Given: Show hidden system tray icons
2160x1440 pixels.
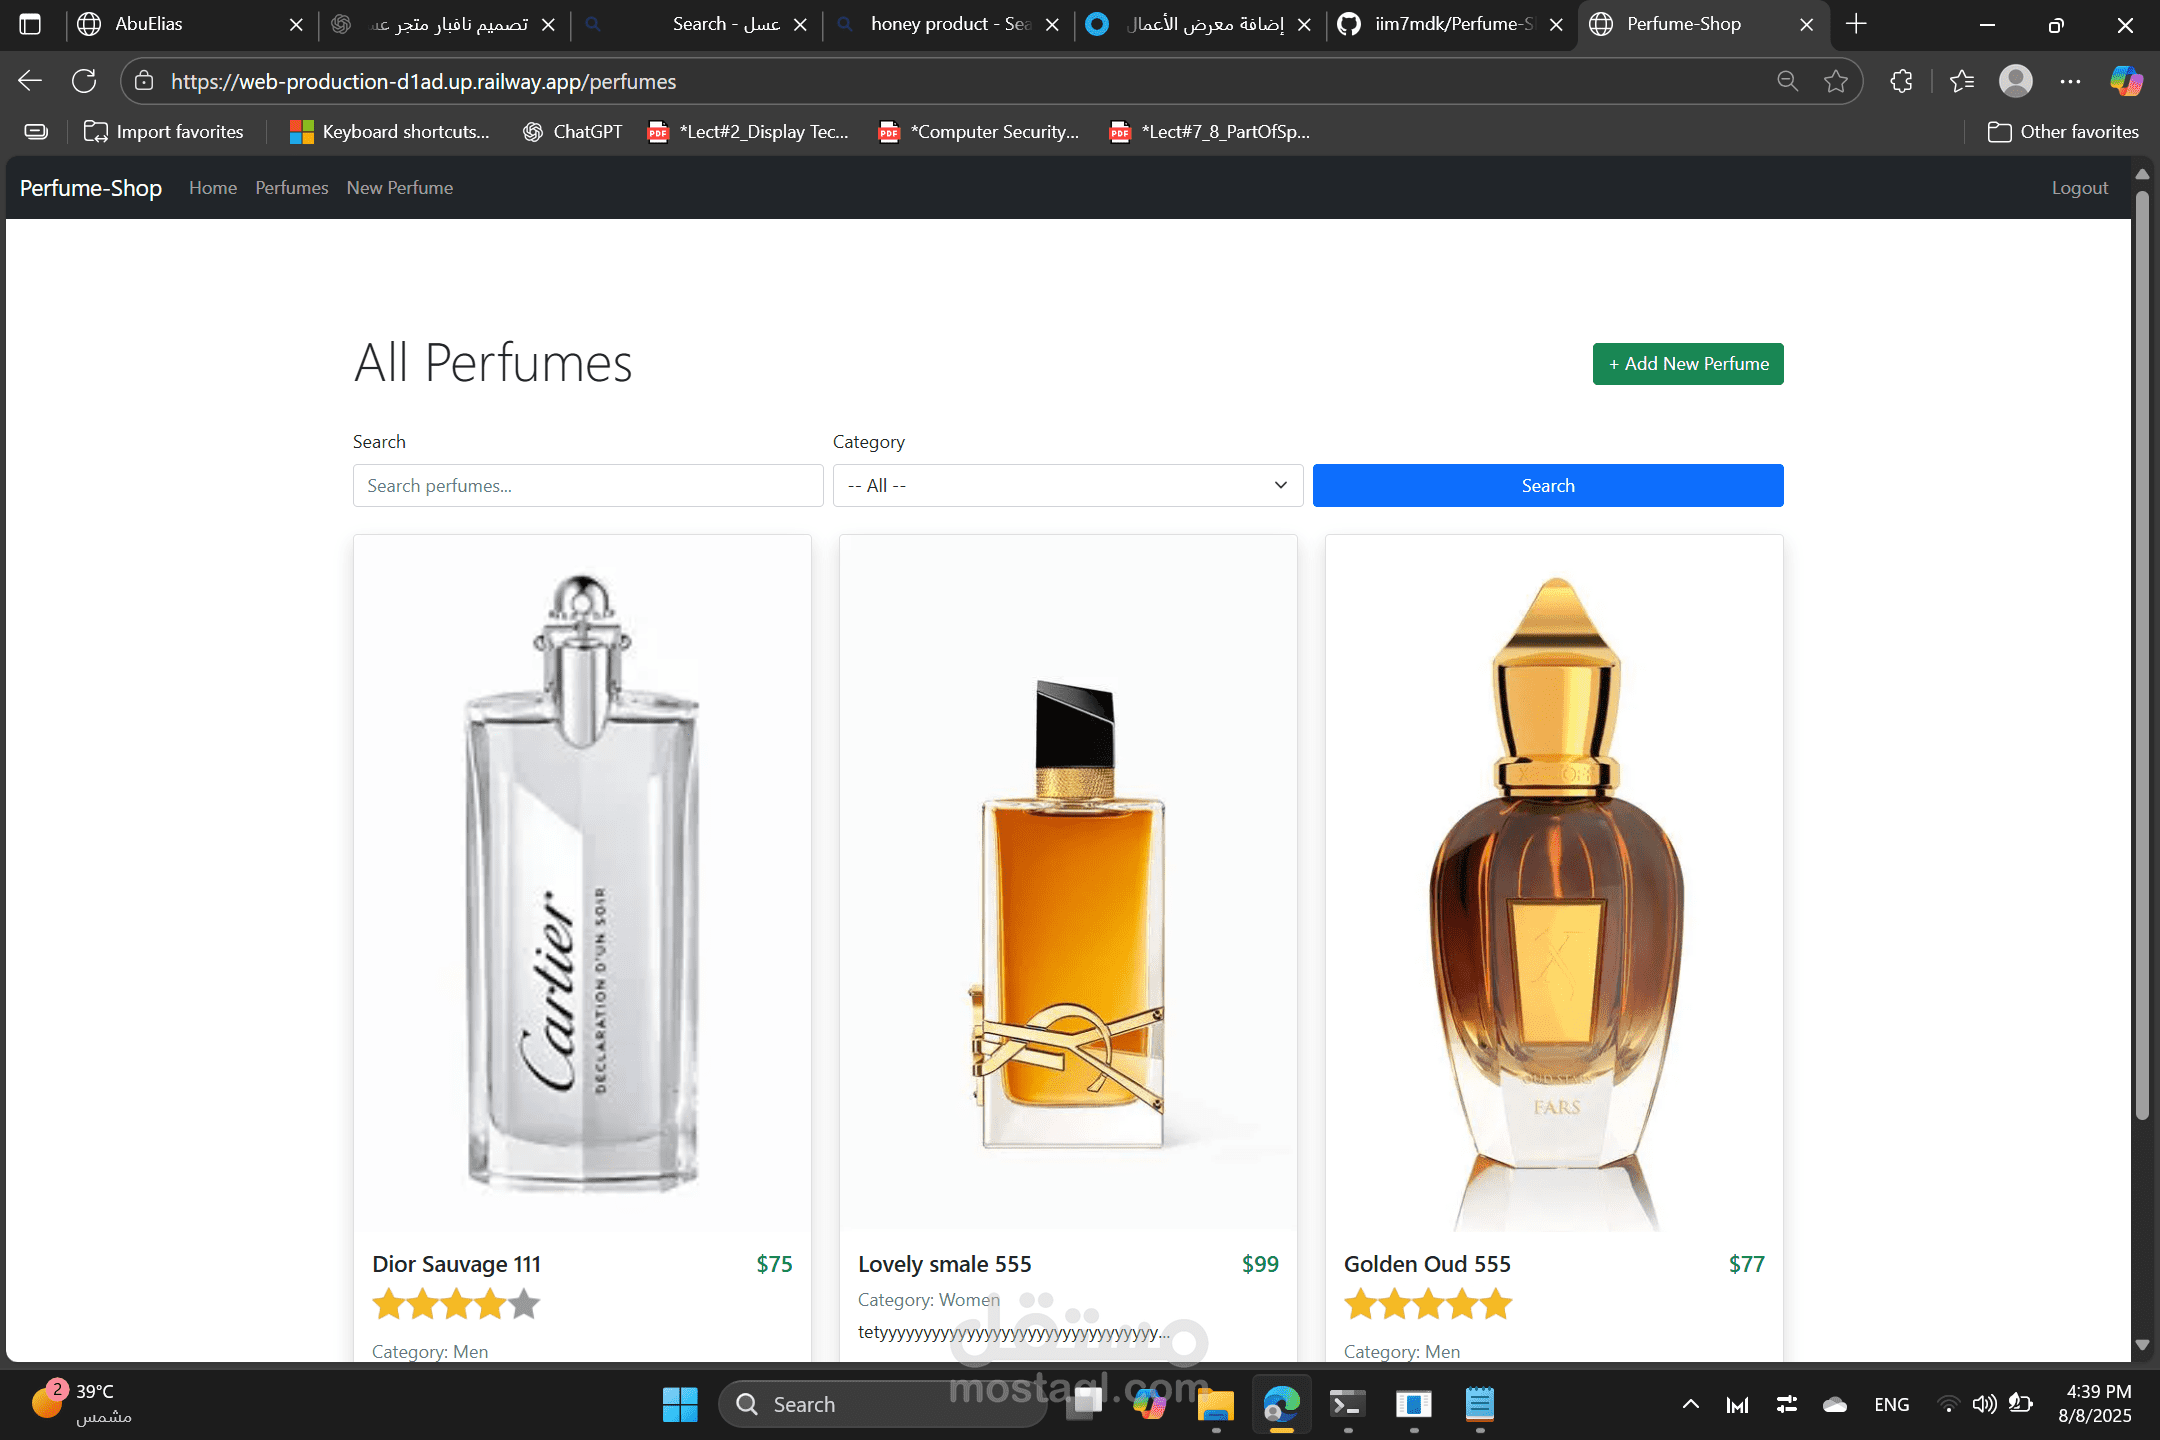Looking at the screenshot, I should (1691, 1404).
